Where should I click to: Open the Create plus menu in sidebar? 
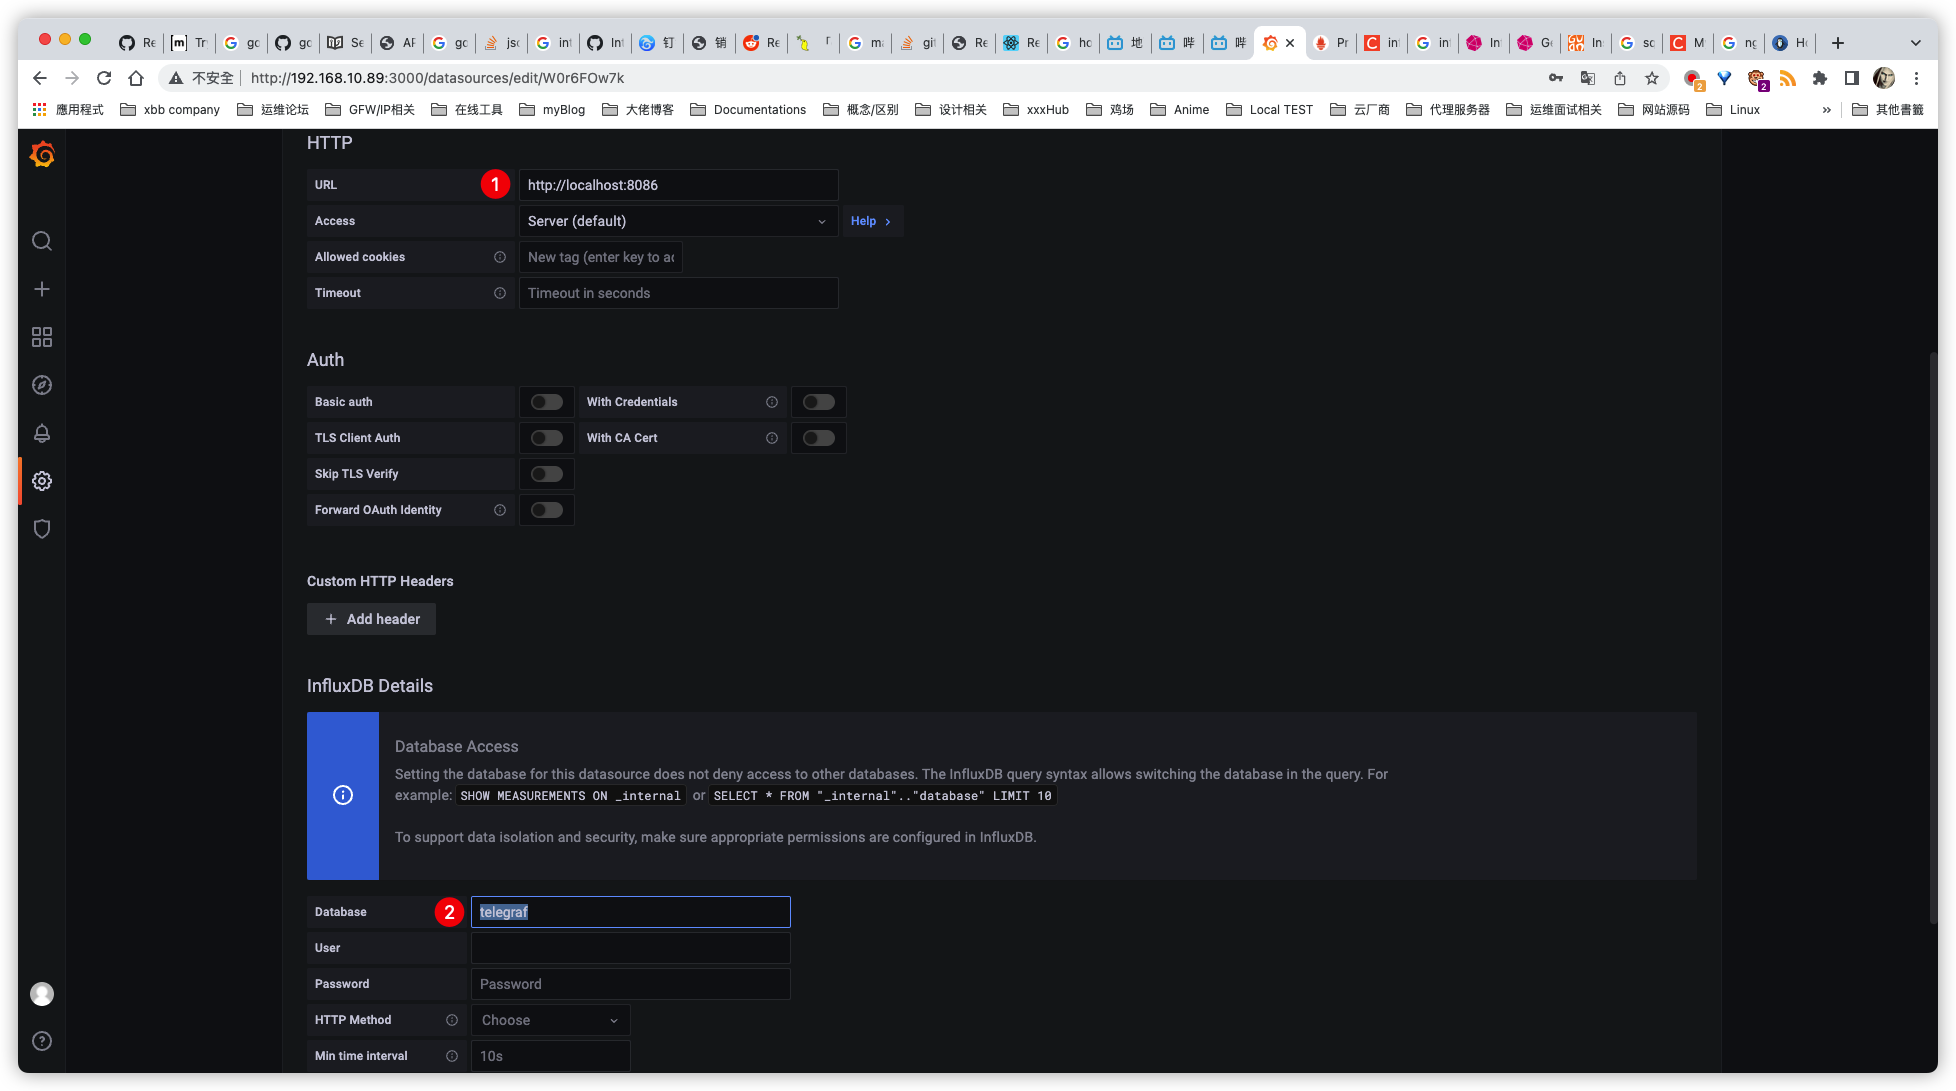[42, 289]
